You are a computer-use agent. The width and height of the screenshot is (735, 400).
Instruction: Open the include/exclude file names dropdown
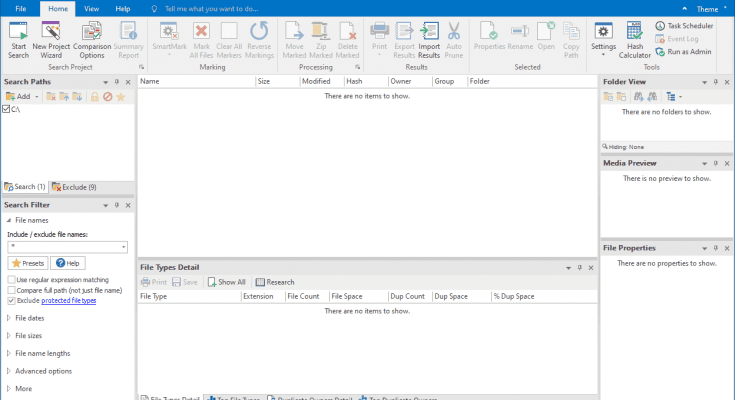click(123, 246)
